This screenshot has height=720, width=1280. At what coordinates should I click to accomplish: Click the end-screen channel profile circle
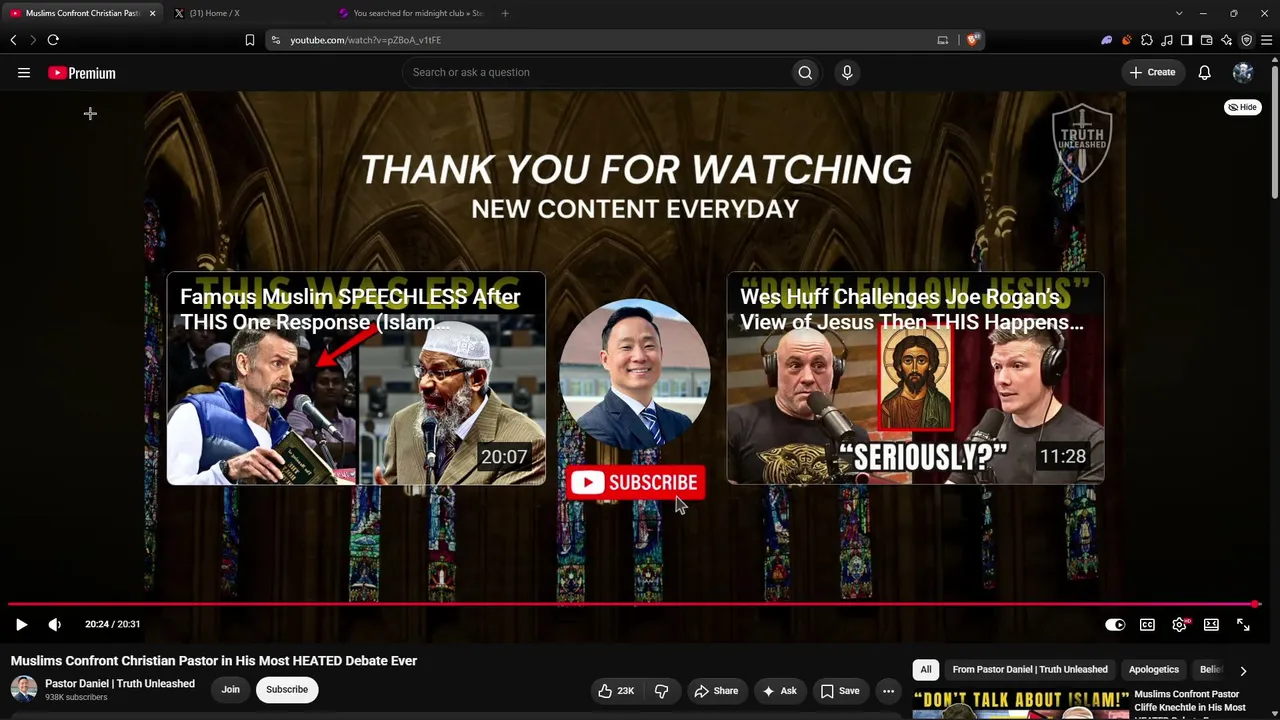pyautogui.click(x=635, y=374)
